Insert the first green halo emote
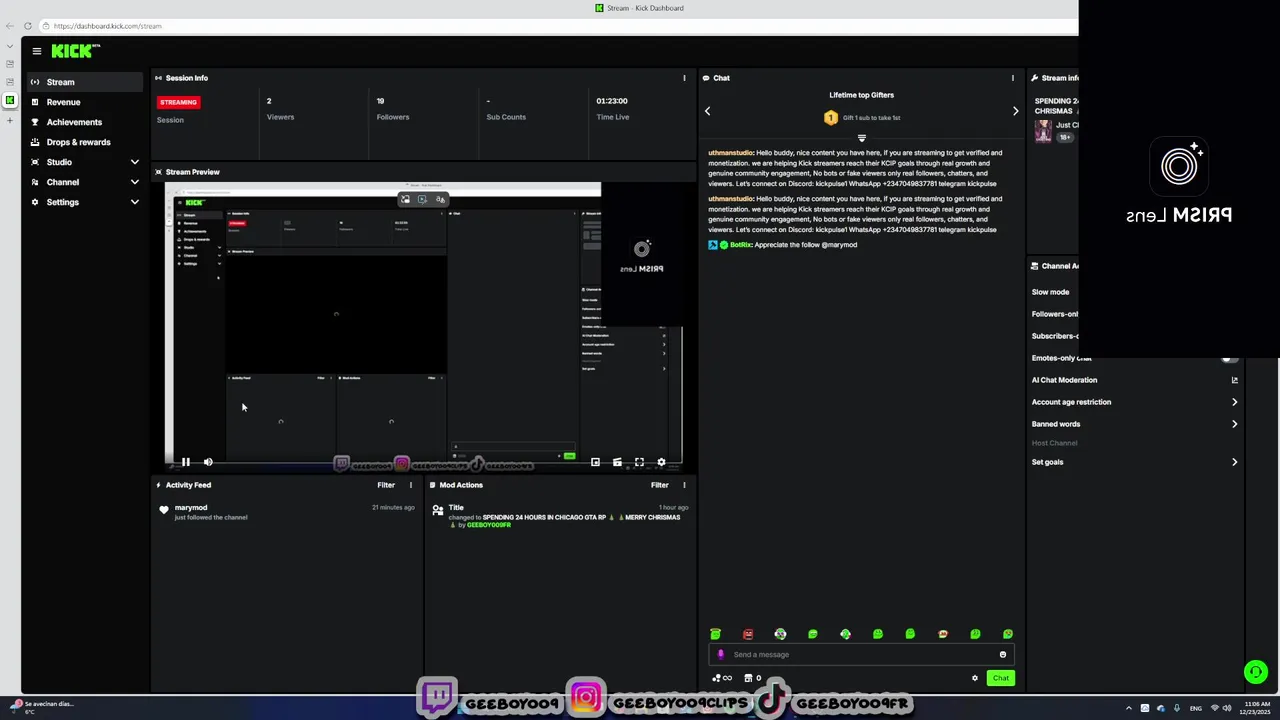The width and height of the screenshot is (1280, 720). click(x=715, y=634)
